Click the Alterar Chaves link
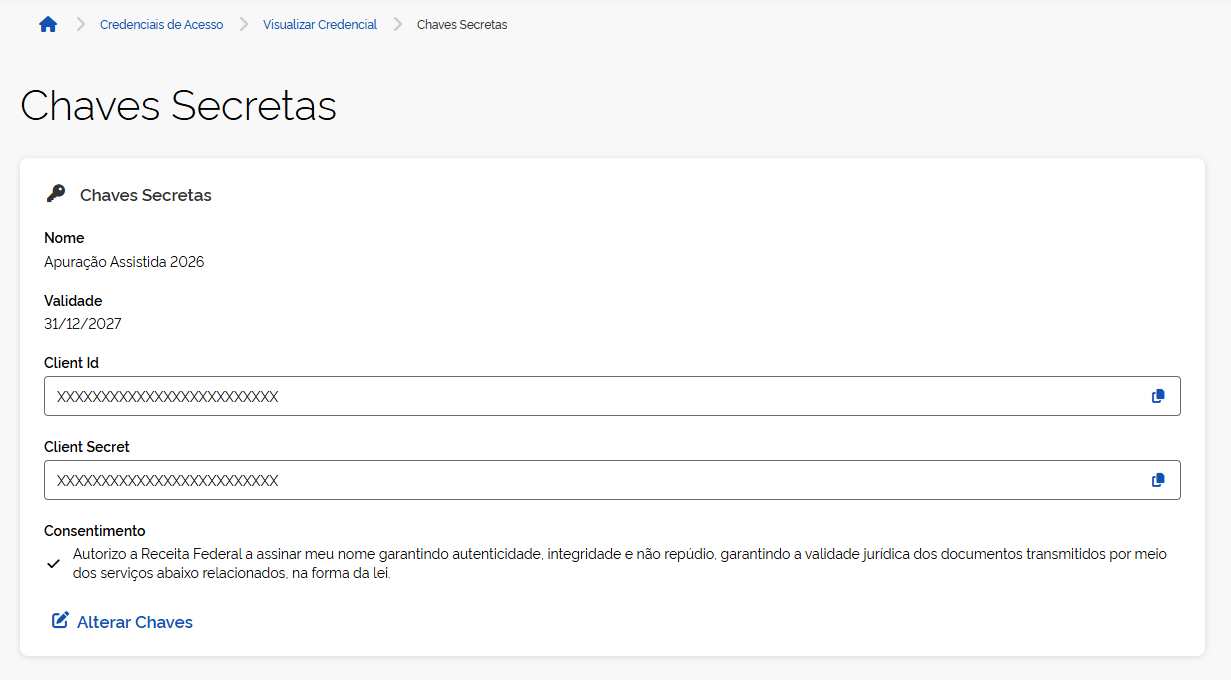This screenshot has width=1231, height=680. pos(122,622)
